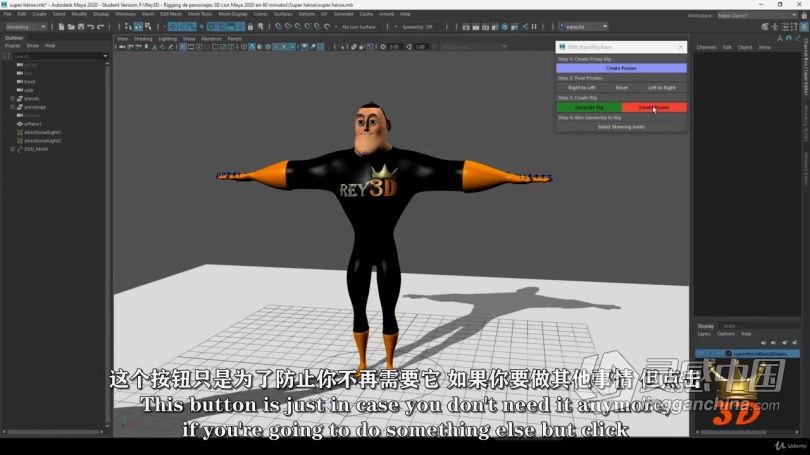Open the Mesh Tools menu
Image resolution: width=810 pixels, height=455 pixels.
tap(200, 14)
